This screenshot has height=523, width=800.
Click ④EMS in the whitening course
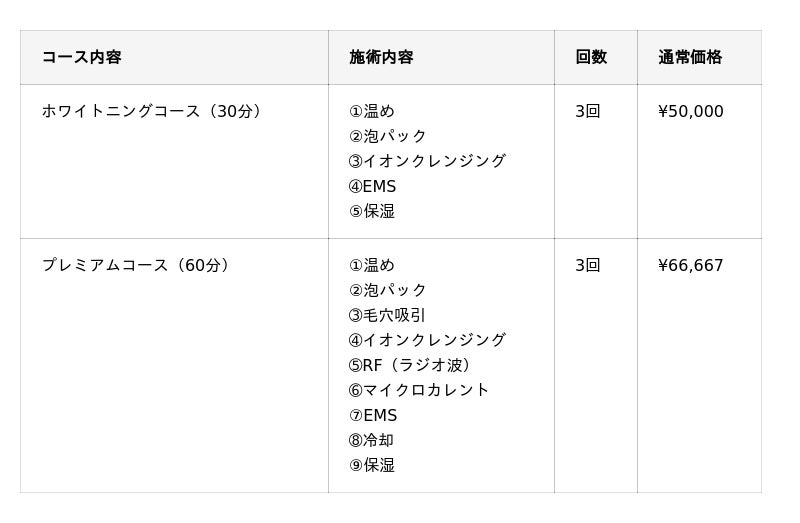tap(372, 187)
